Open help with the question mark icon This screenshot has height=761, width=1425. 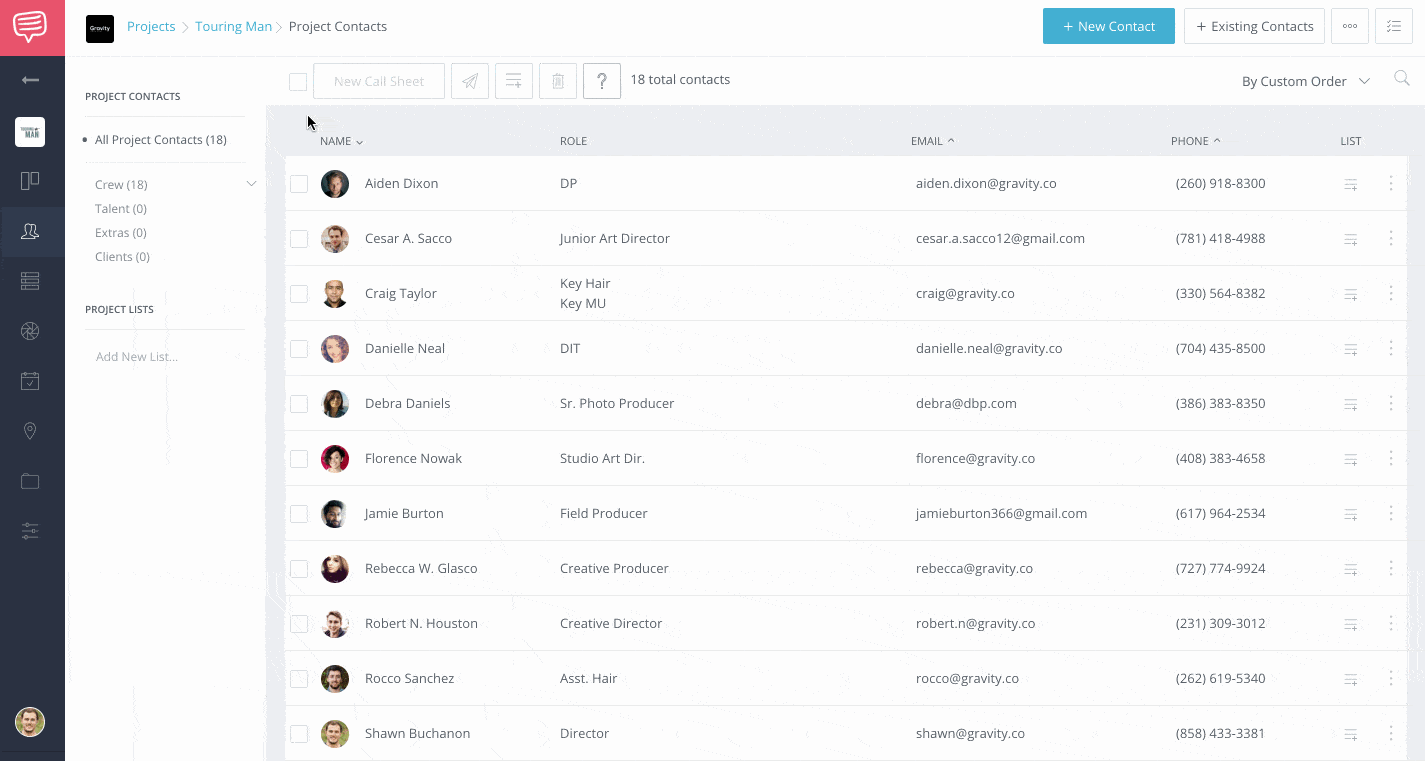[x=601, y=81]
